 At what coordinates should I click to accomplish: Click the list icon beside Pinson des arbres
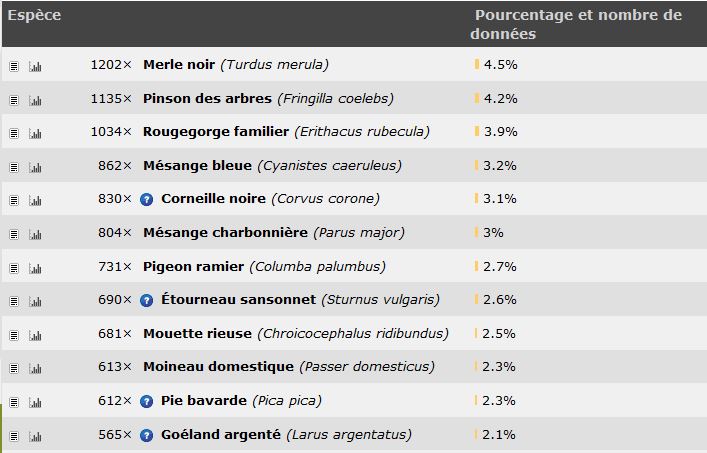point(14,101)
